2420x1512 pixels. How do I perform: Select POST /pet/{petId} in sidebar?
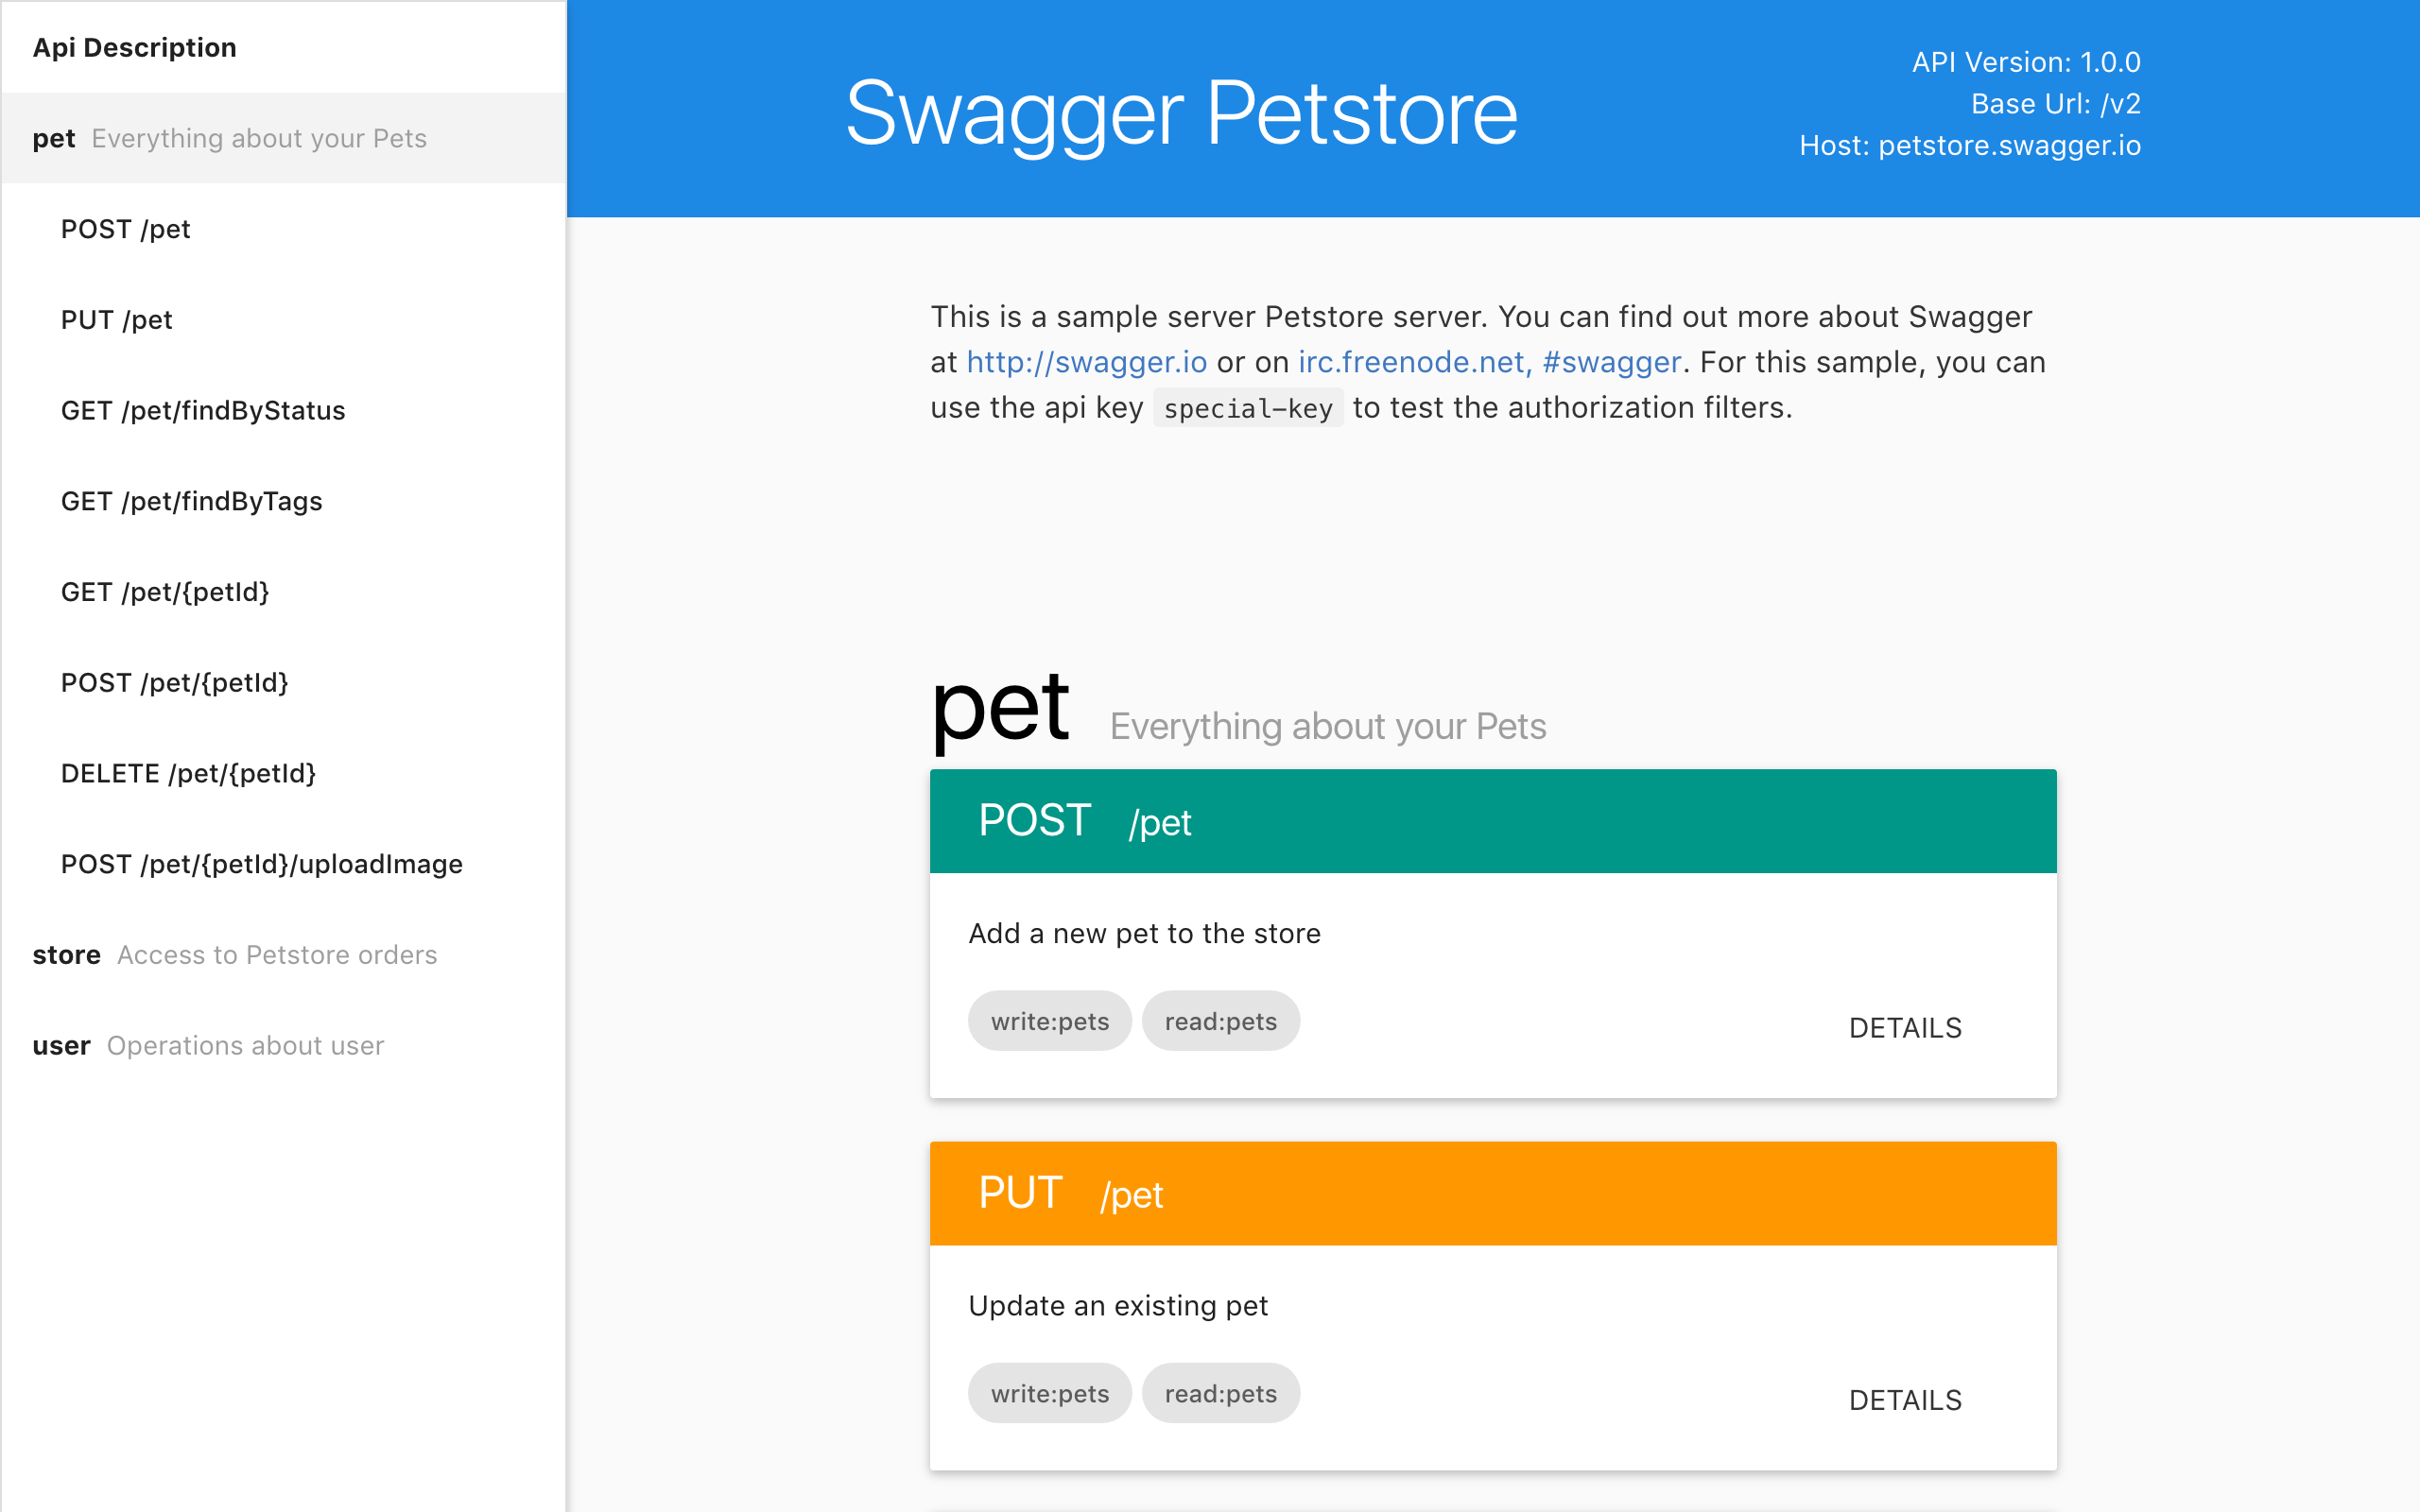283,683
